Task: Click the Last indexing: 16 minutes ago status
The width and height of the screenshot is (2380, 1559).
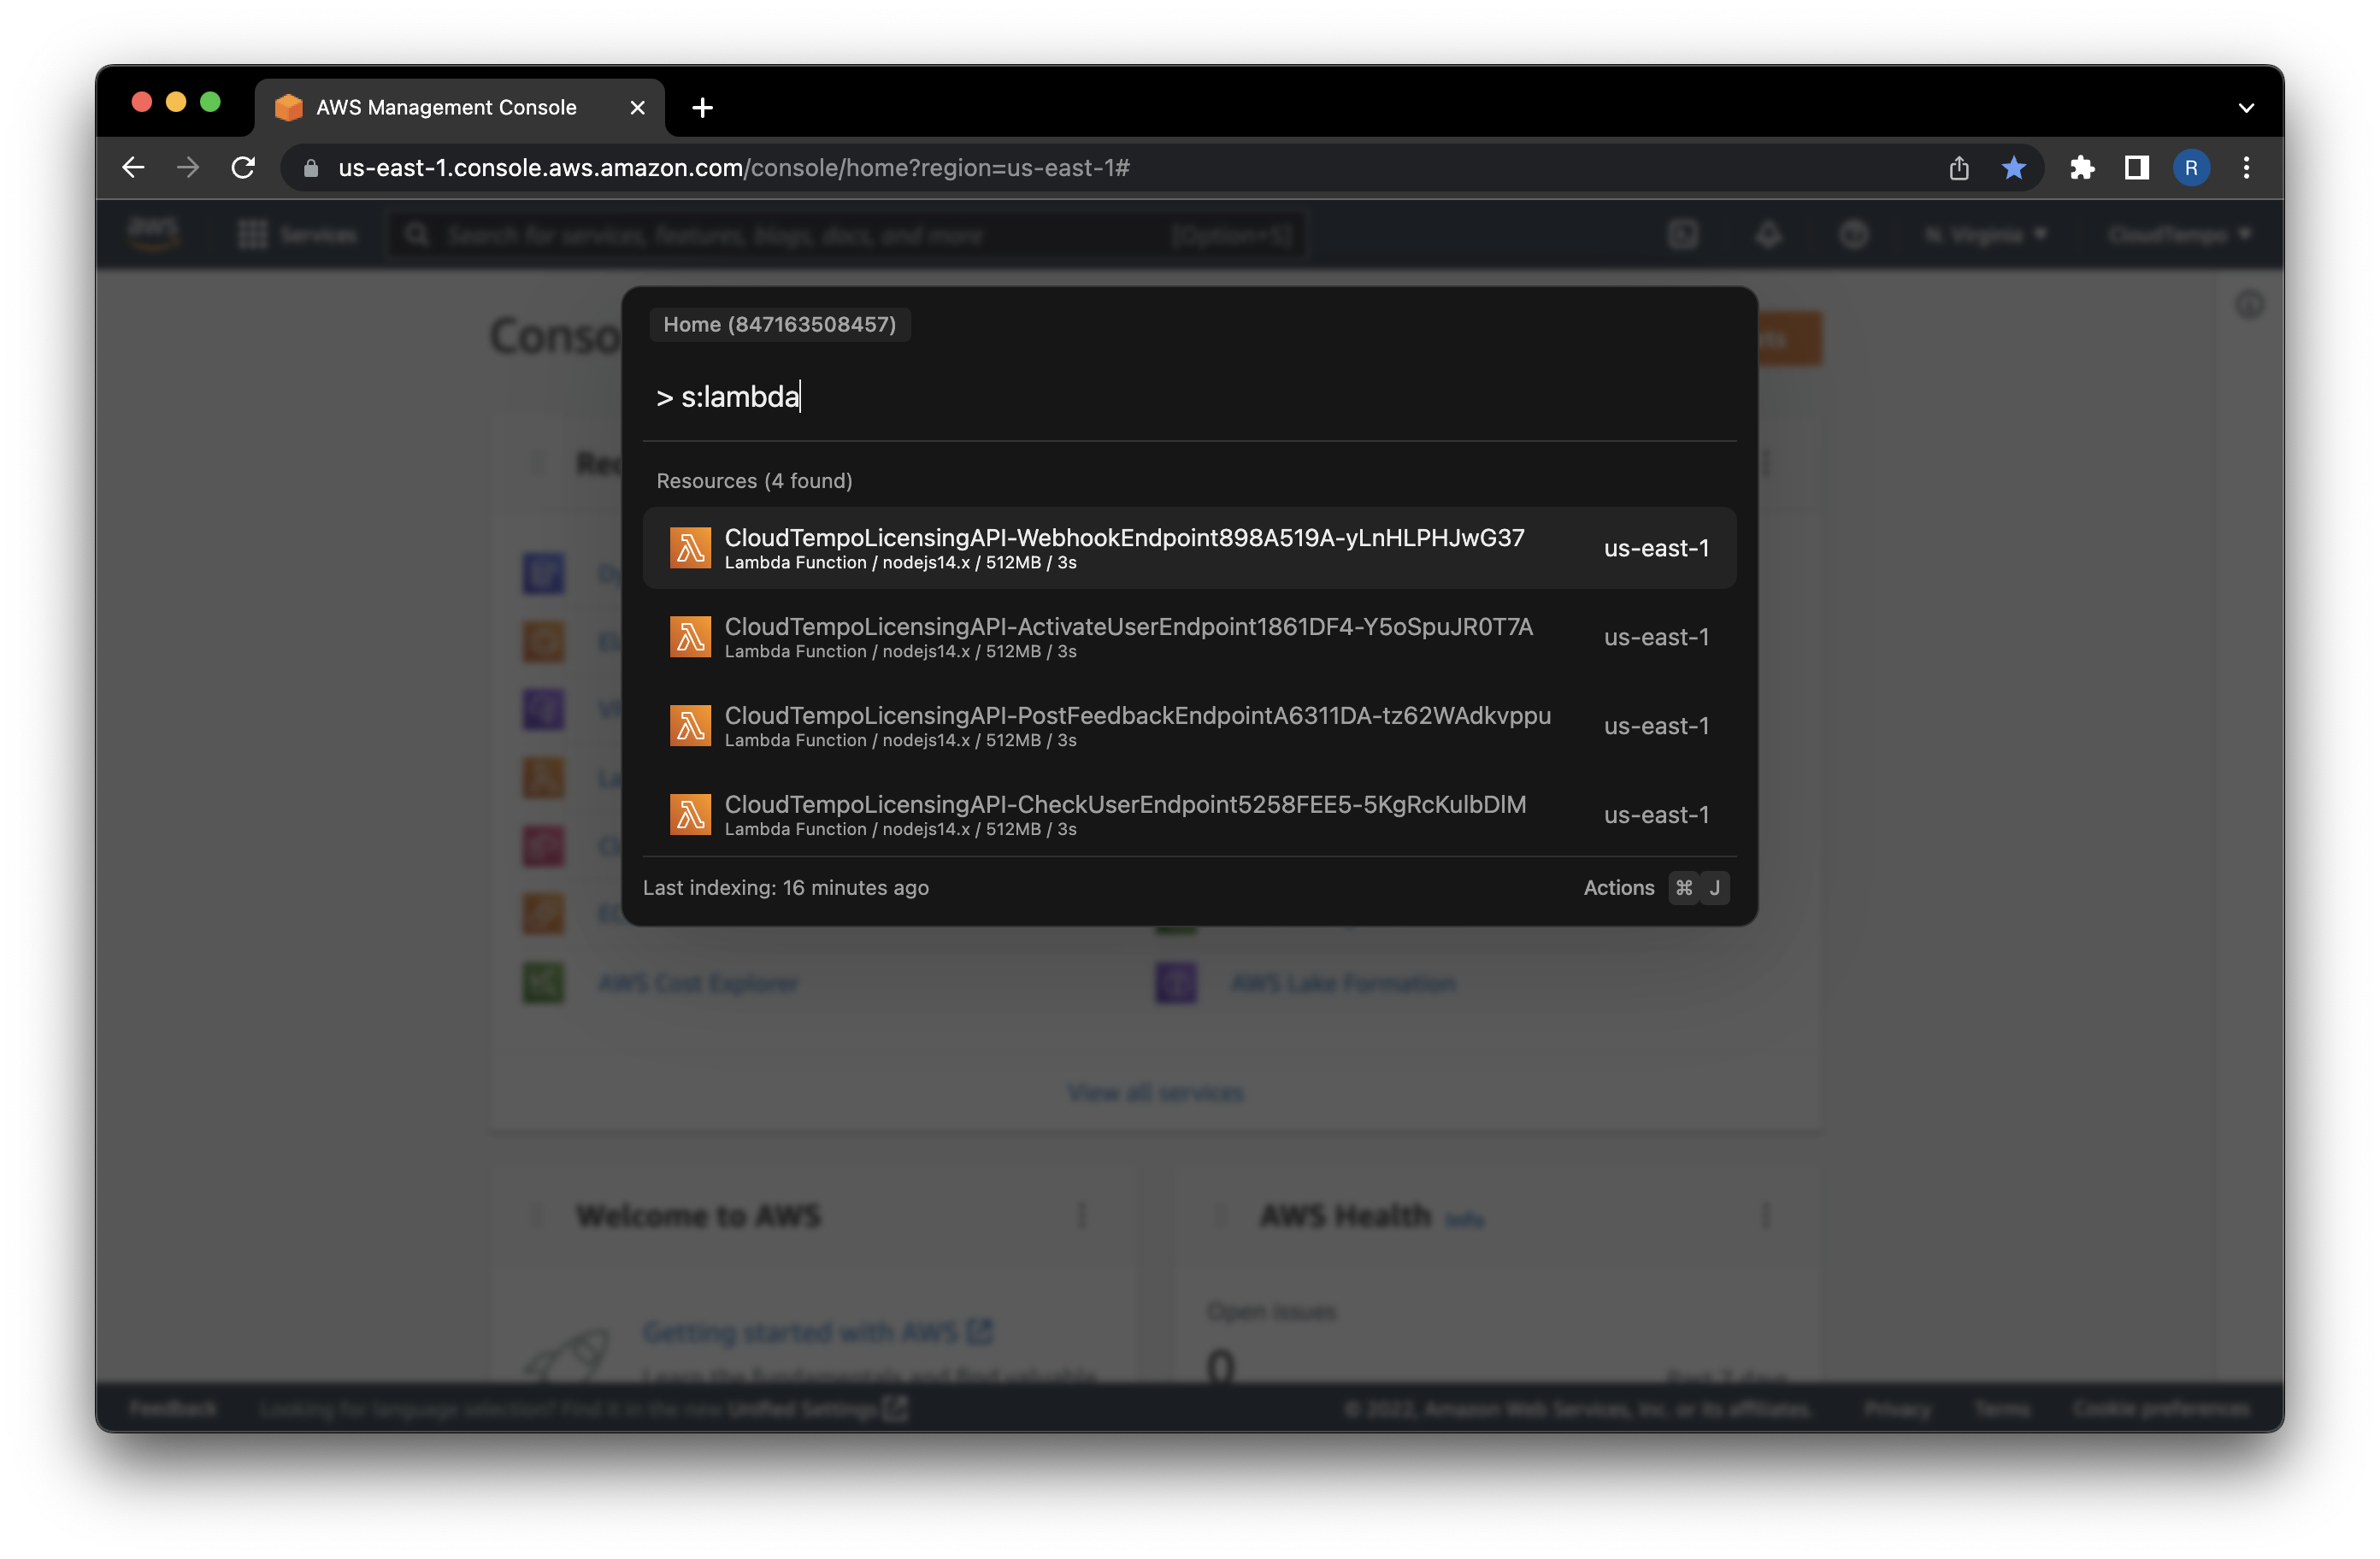Action: pyautogui.click(x=786, y=888)
